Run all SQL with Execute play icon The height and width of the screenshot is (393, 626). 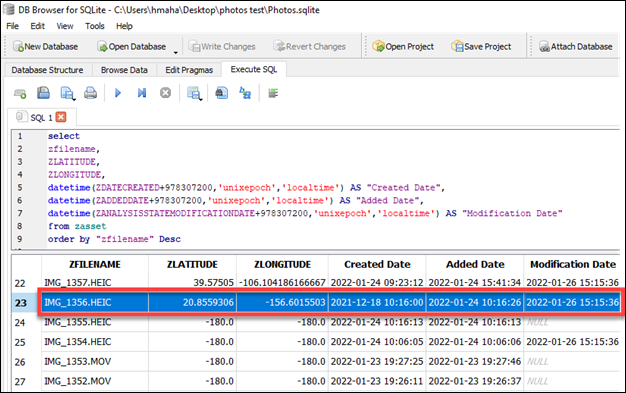point(118,93)
